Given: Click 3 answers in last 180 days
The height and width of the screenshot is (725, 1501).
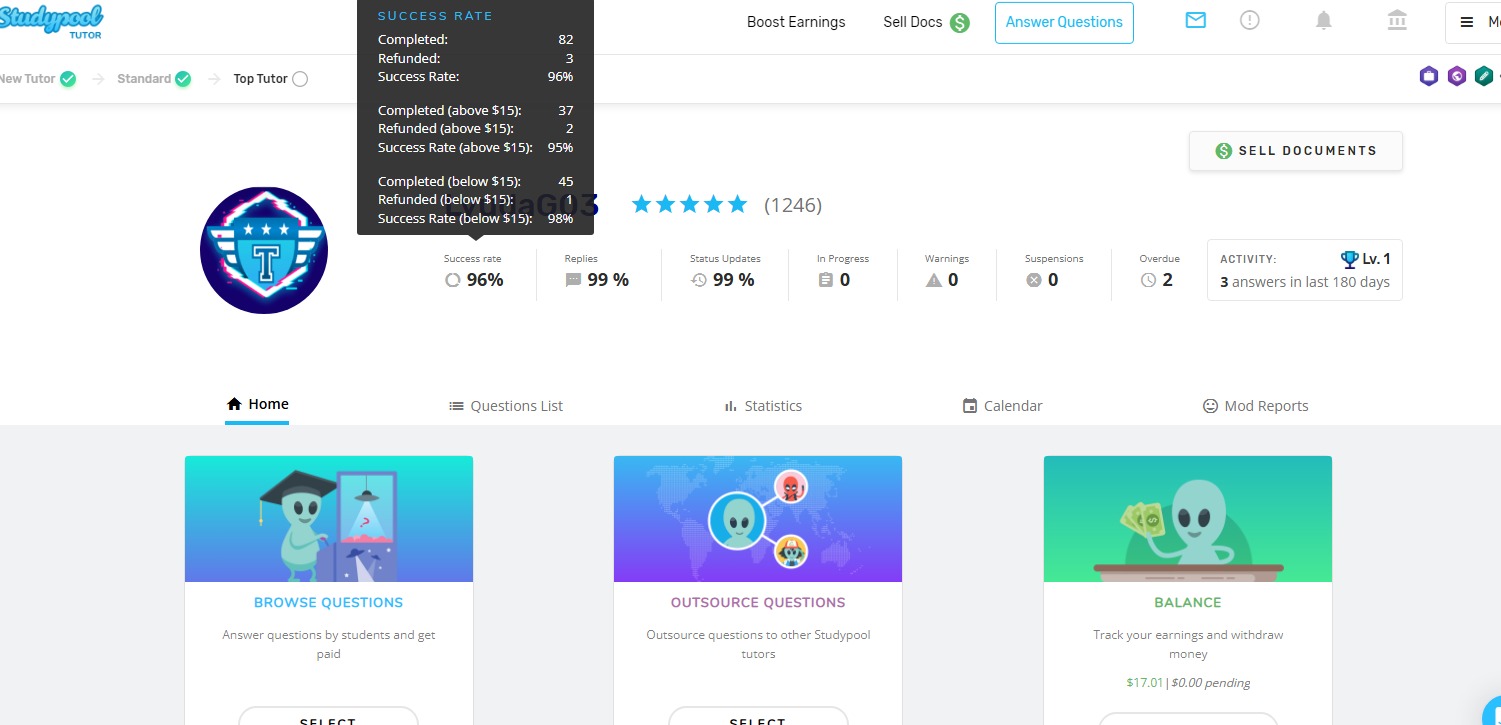Looking at the screenshot, I should click(x=1305, y=282).
